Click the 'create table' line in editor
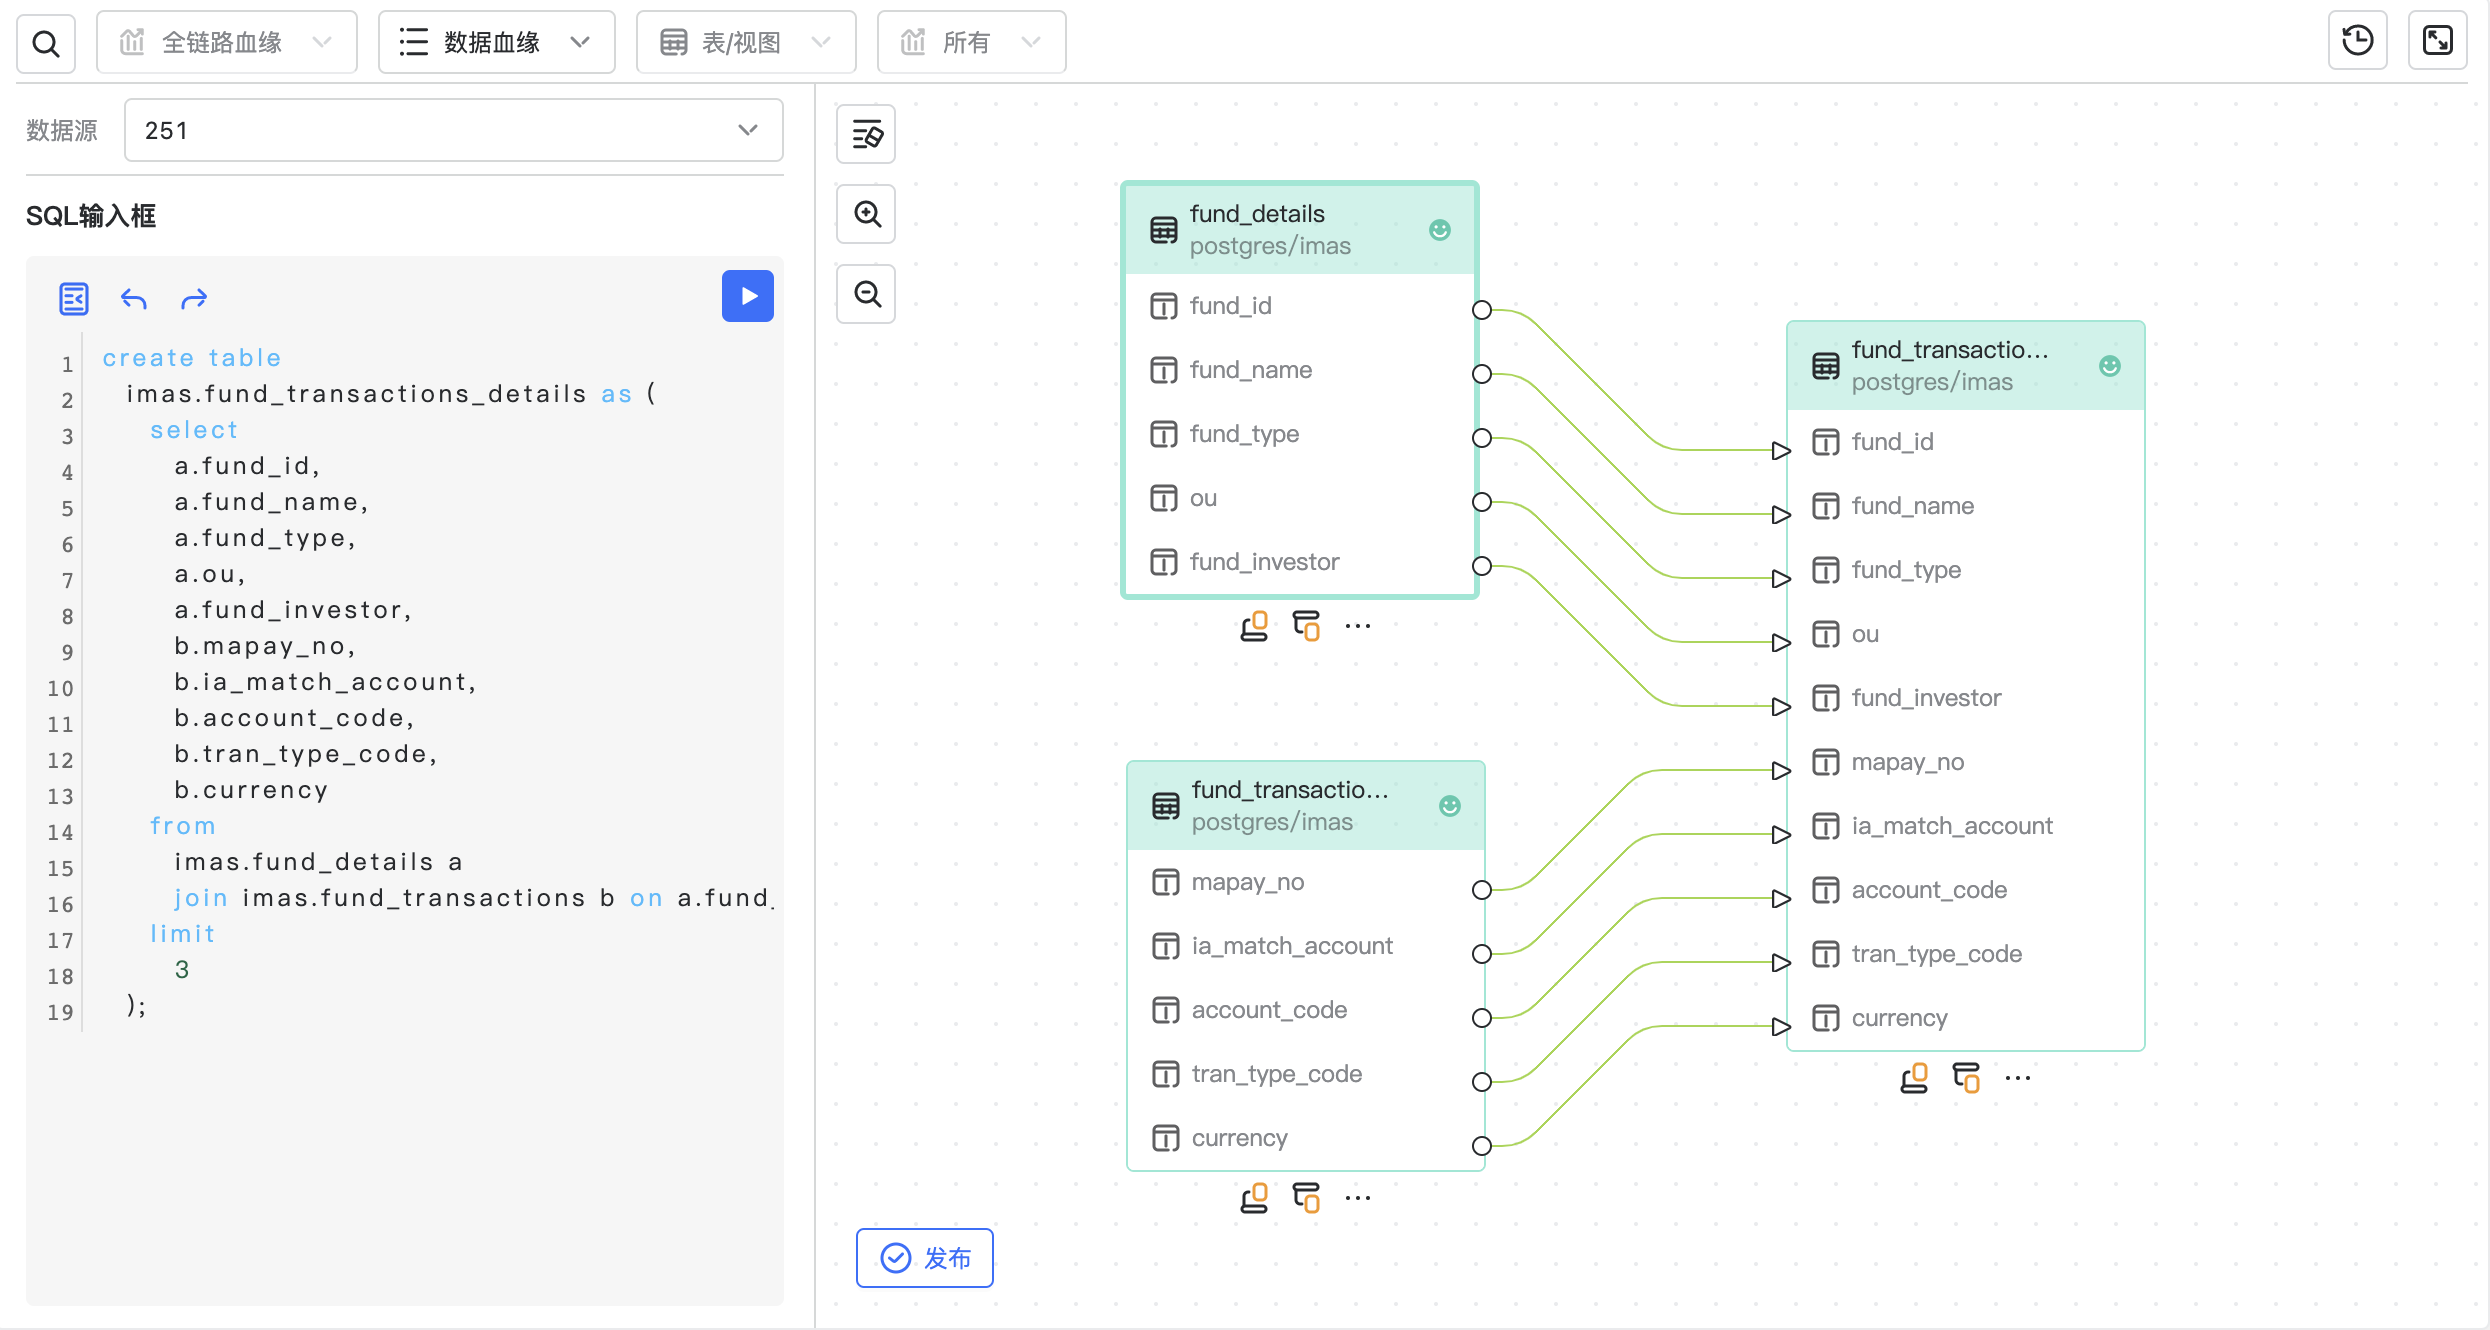This screenshot has height=1330, width=2490. 192,358
